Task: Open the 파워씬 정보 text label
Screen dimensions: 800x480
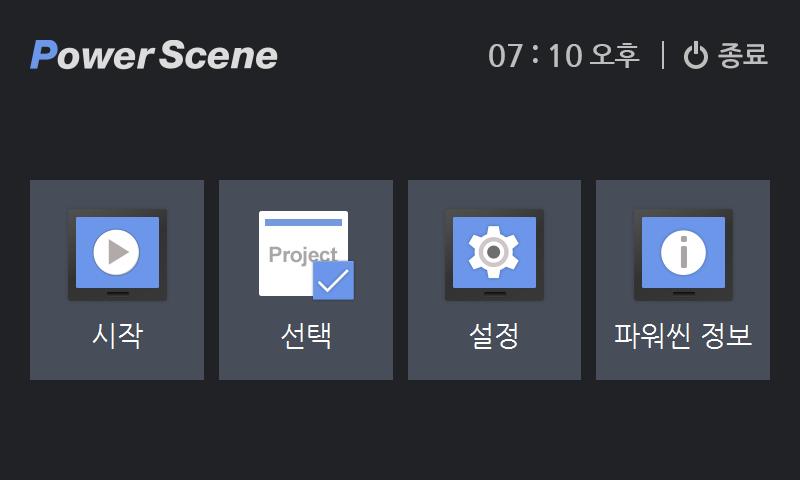Action: point(683,336)
